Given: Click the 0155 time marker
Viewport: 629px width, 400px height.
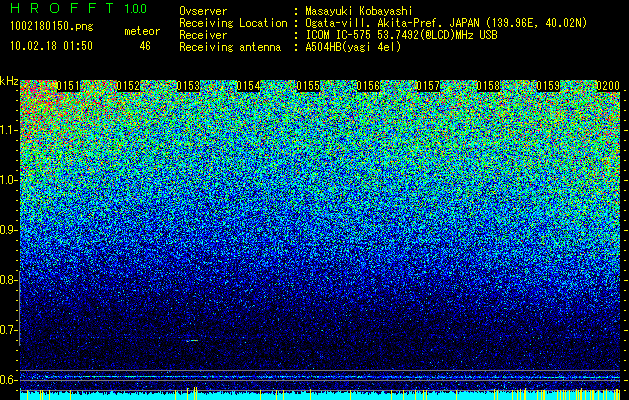Looking at the screenshot, I should pyautogui.click(x=308, y=86).
